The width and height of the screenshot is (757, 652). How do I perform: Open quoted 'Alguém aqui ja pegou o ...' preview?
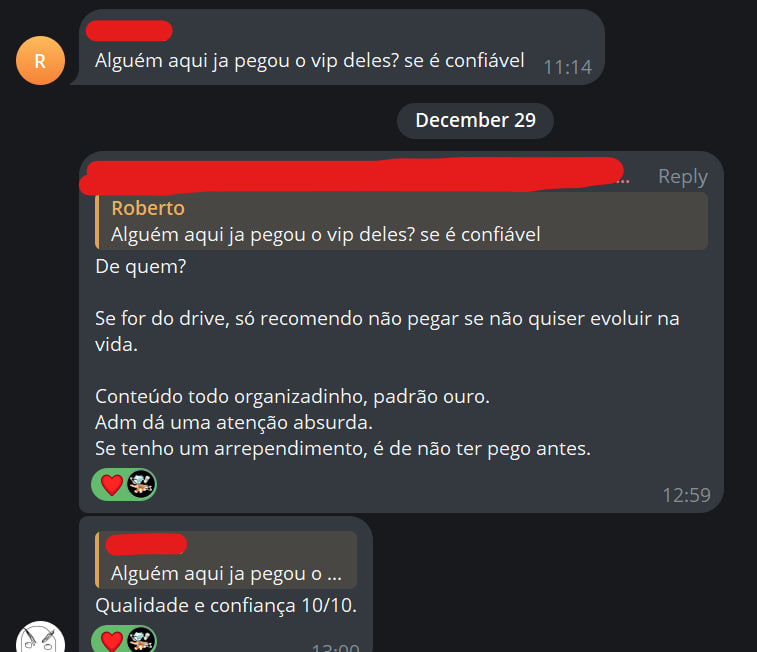[x=226, y=560]
